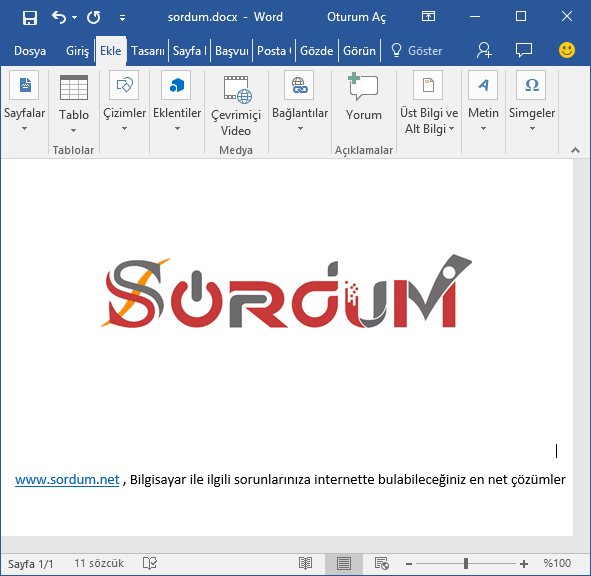The width and height of the screenshot is (591, 576).
Task: Zoom in with the plus button
Action: click(524, 564)
